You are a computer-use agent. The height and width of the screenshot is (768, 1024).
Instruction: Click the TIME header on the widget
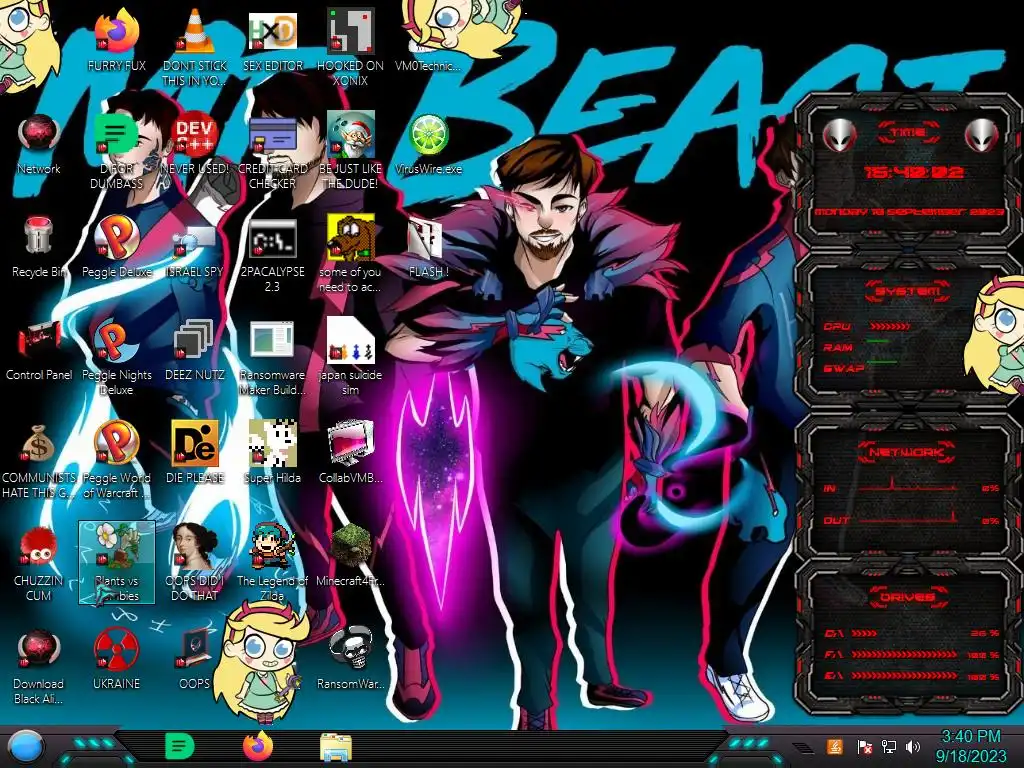[908, 133]
